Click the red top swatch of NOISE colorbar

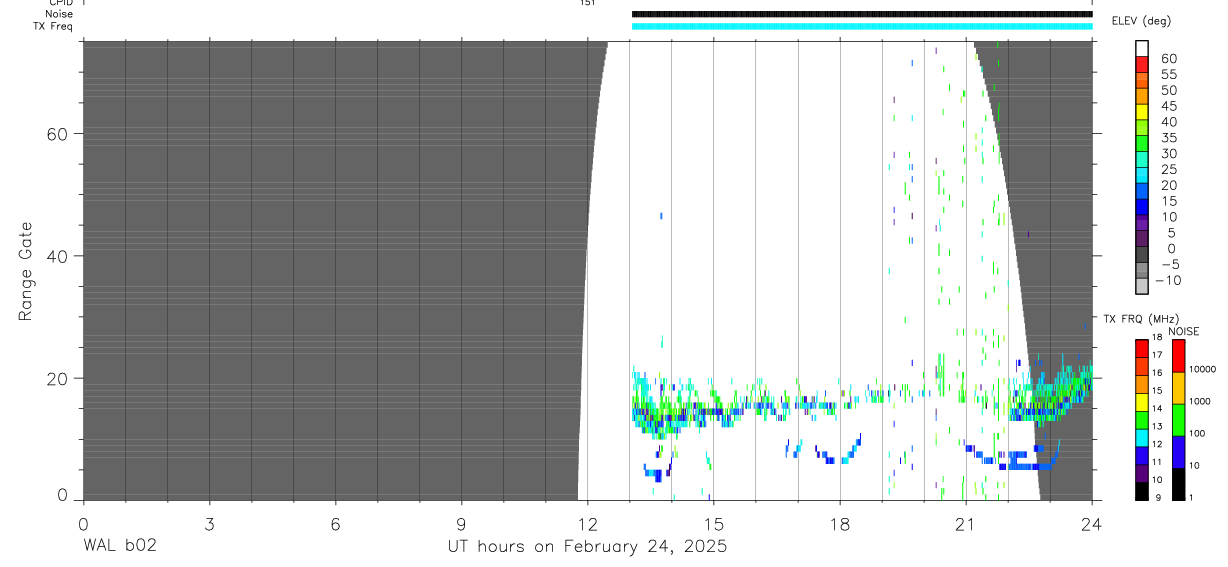click(1178, 356)
